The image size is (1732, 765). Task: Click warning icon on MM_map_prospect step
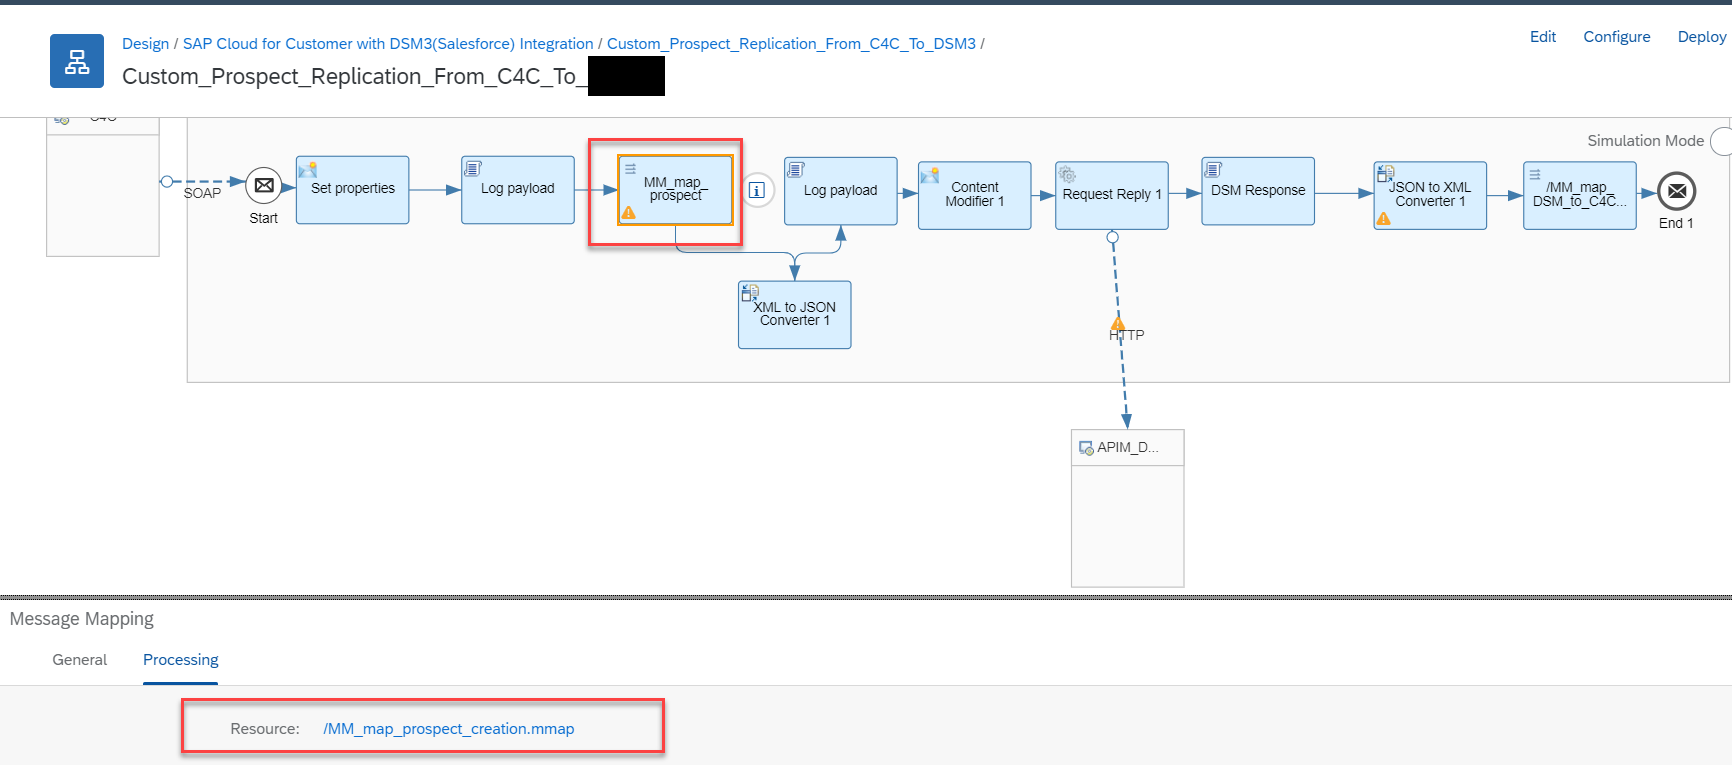click(629, 213)
